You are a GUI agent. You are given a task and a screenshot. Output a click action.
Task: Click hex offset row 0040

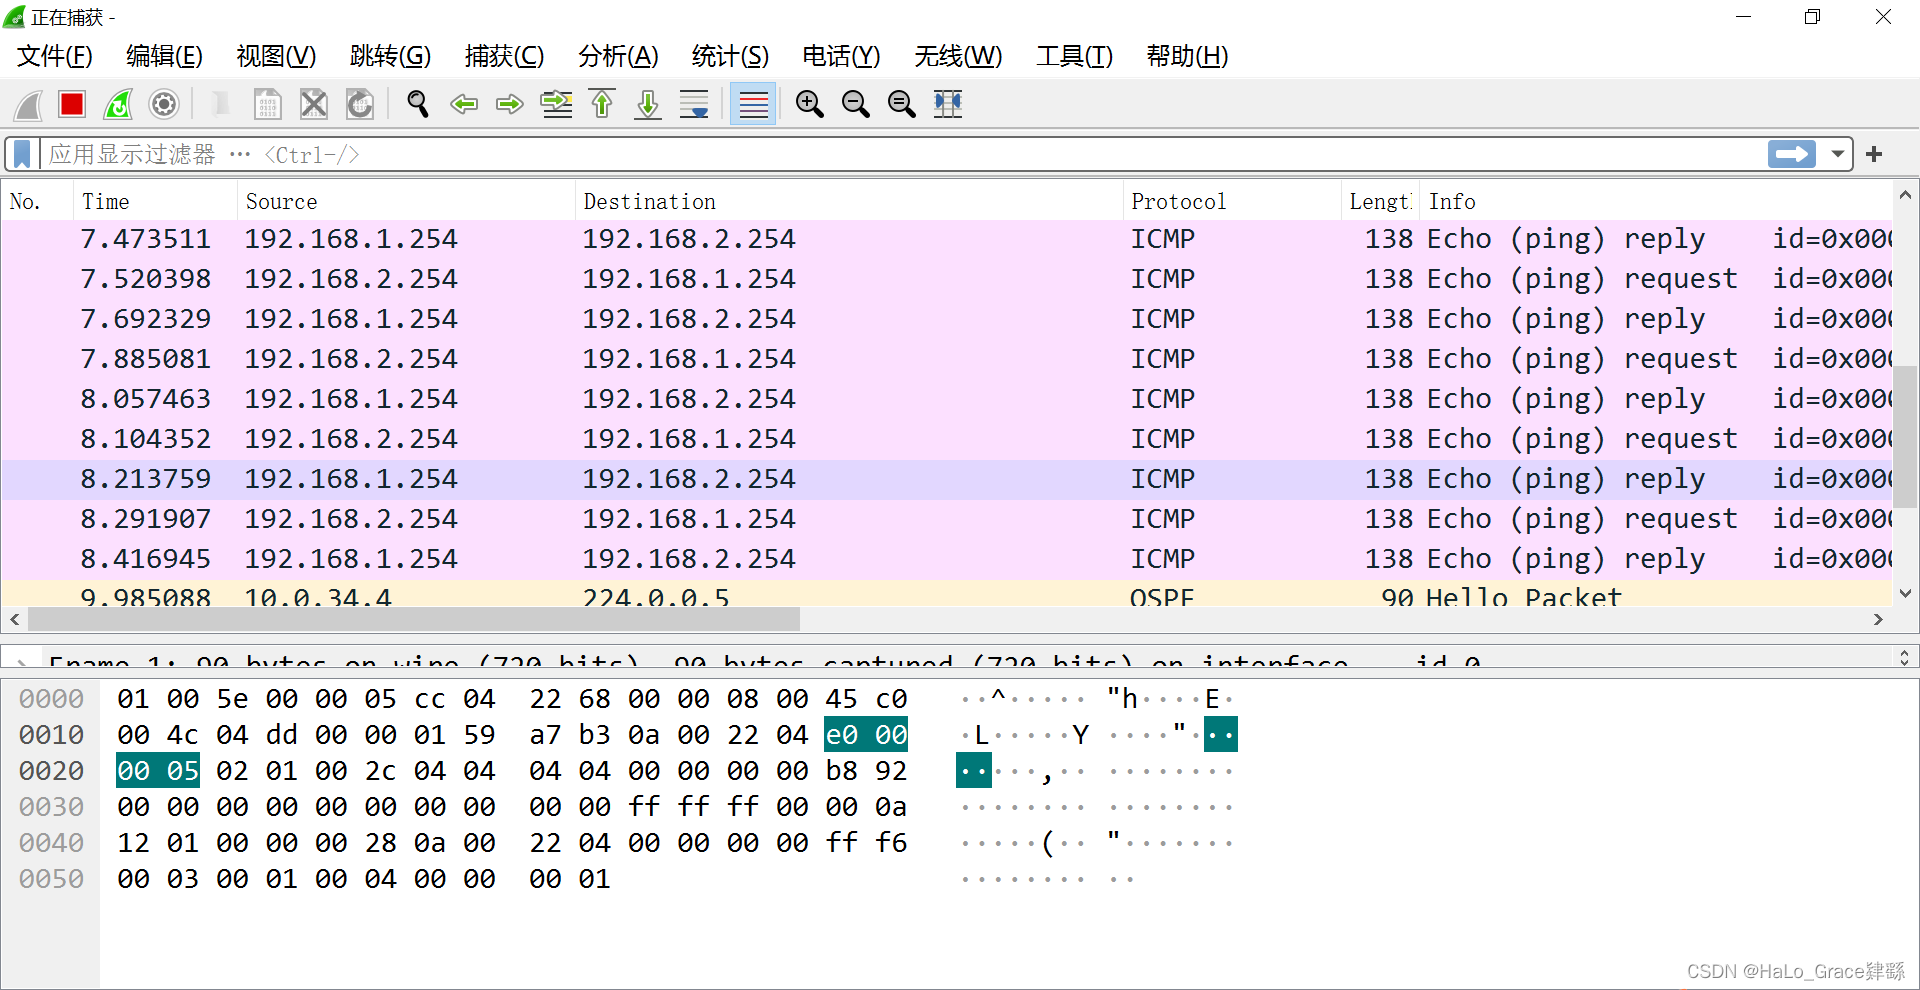(52, 843)
